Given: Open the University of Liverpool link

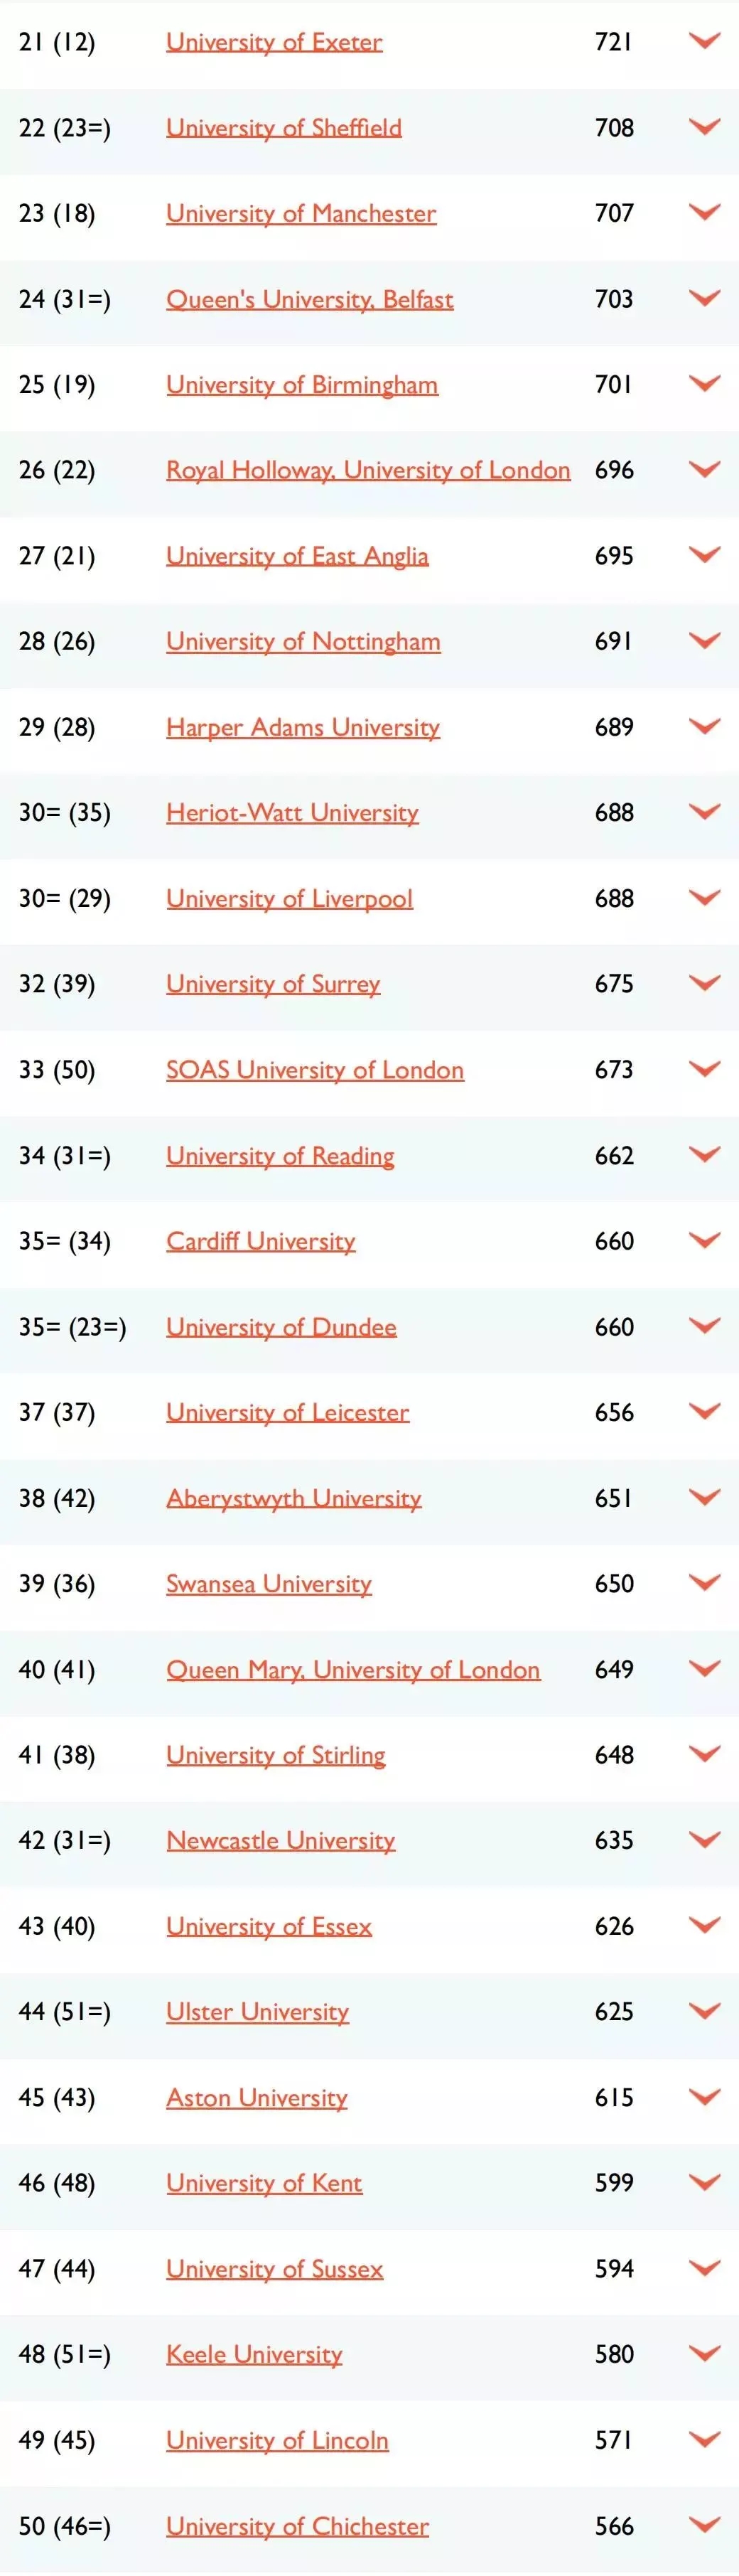Looking at the screenshot, I should [289, 898].
